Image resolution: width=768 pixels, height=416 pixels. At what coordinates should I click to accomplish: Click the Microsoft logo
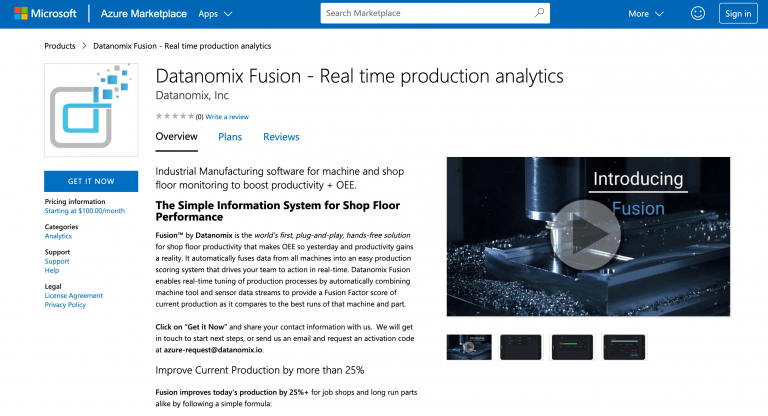tap(46, 13)
